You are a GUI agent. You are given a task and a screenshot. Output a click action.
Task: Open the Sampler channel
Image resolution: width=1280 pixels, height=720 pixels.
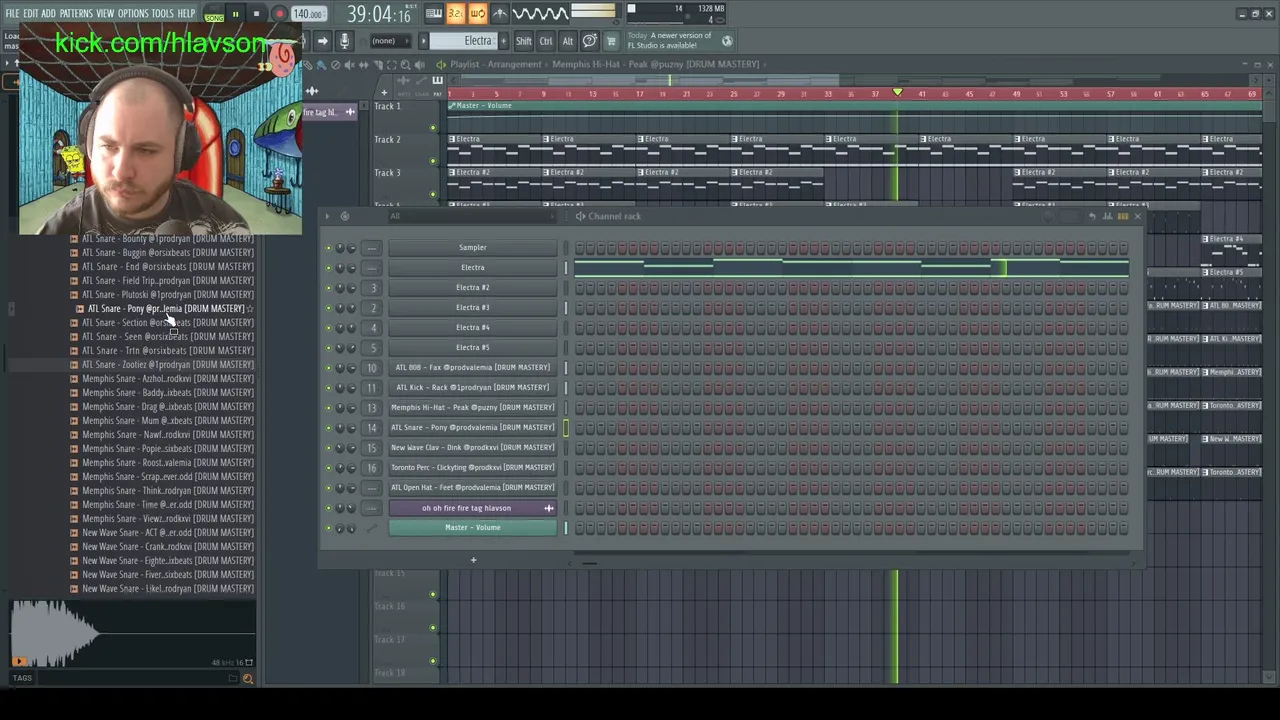(472, 247)
